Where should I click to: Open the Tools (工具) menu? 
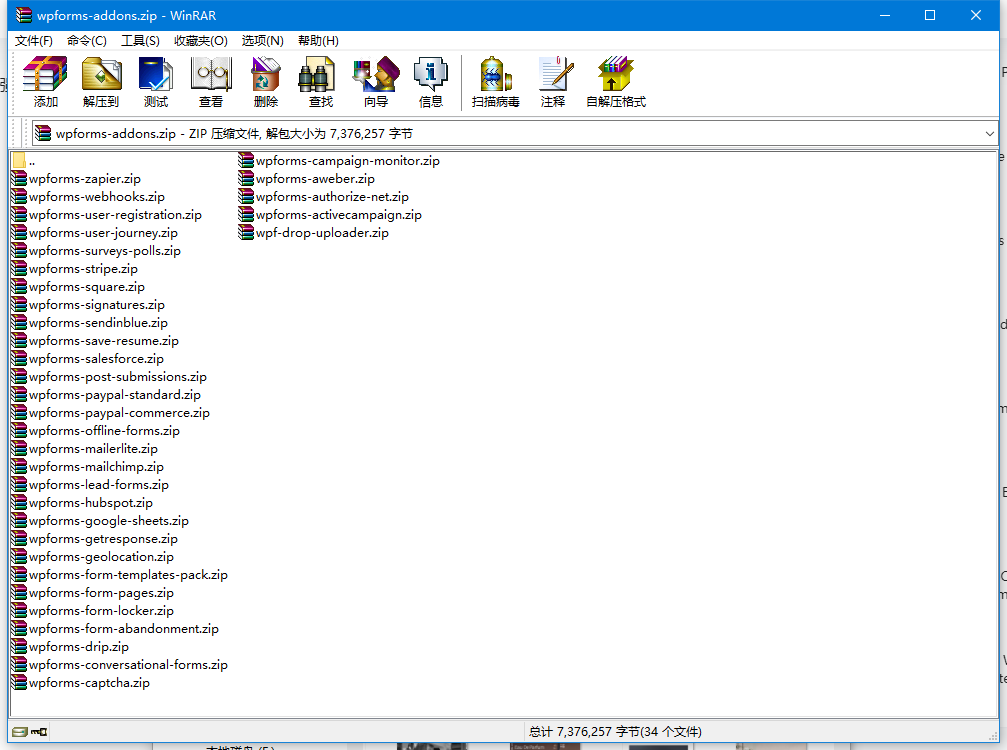click(x=140, y=40)
